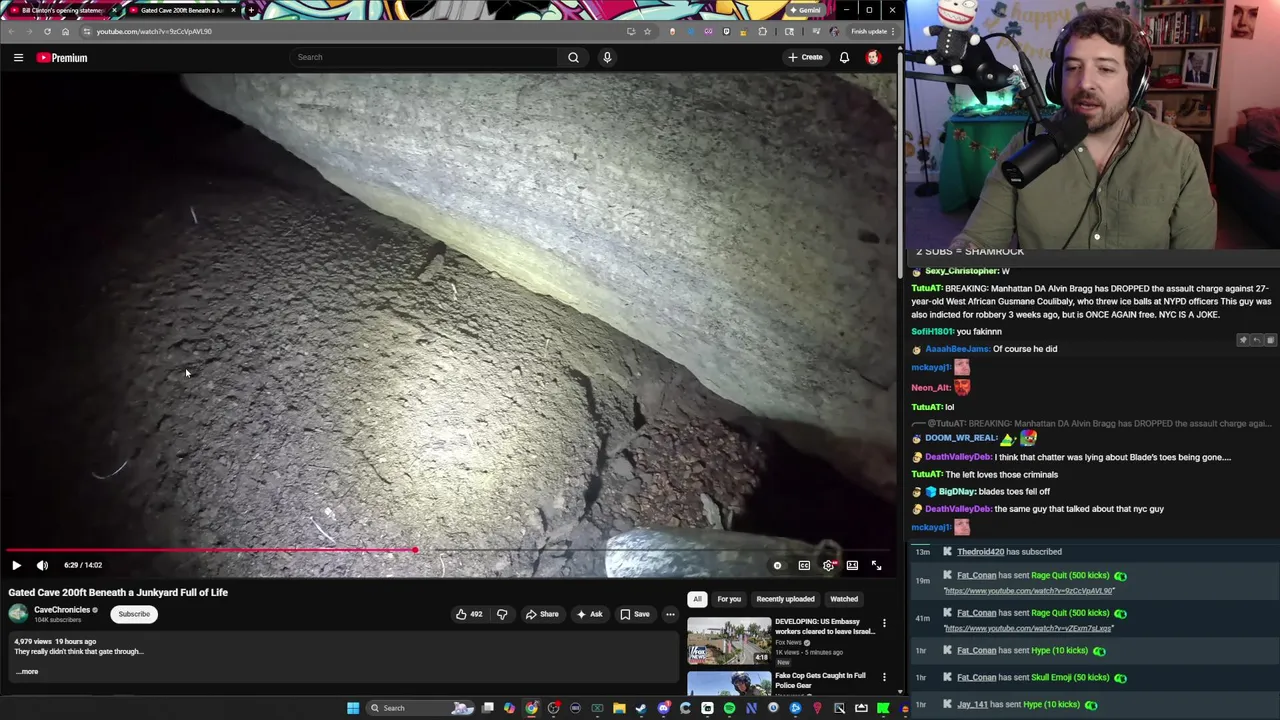
Task: Click the taskbar Search box
Action: pyautogui.click(x=420, y=708)
